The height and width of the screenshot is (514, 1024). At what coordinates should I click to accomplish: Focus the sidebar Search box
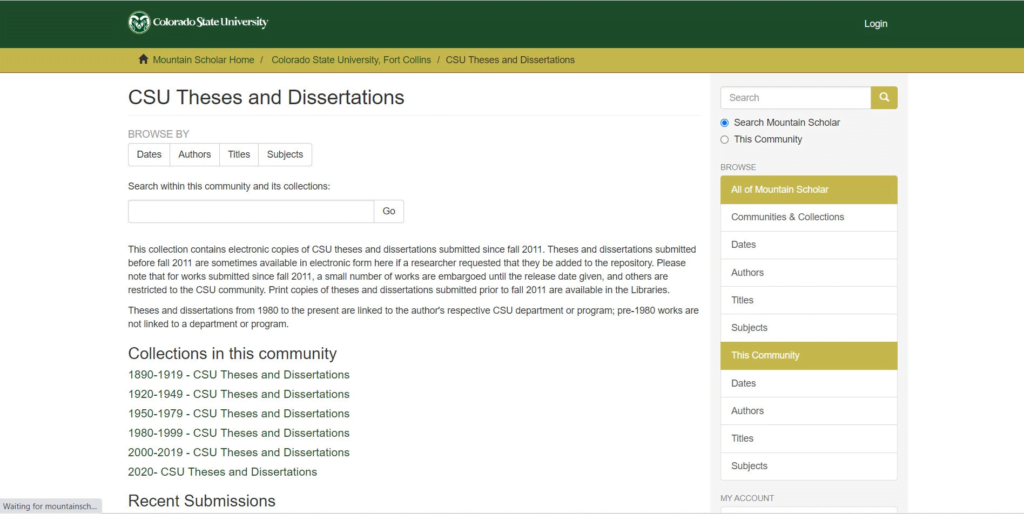[795, 97]
